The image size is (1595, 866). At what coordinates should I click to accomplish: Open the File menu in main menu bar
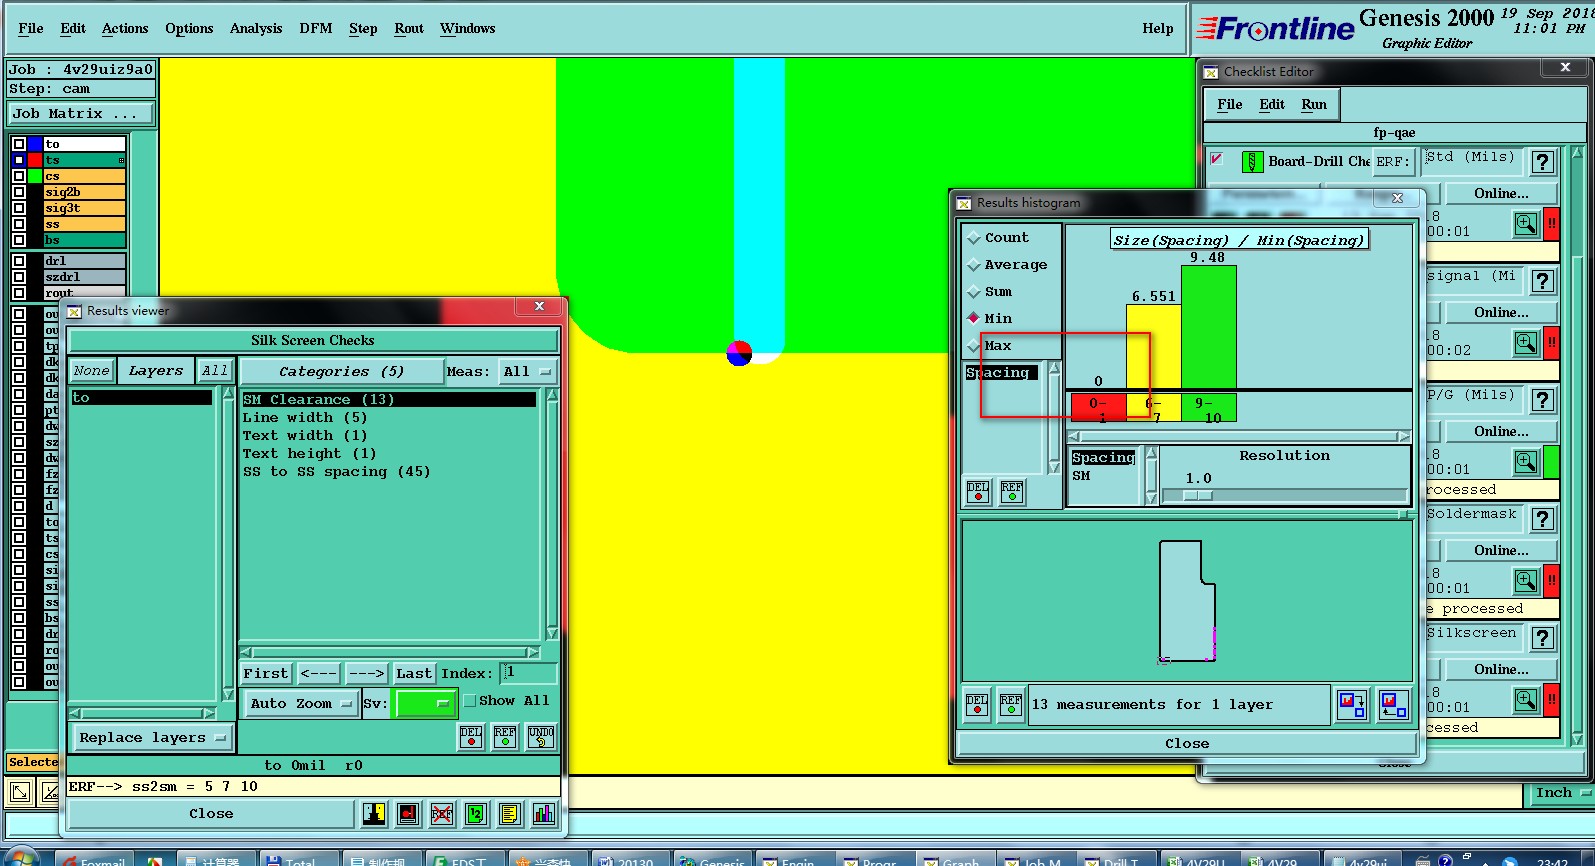pos(31,29)
